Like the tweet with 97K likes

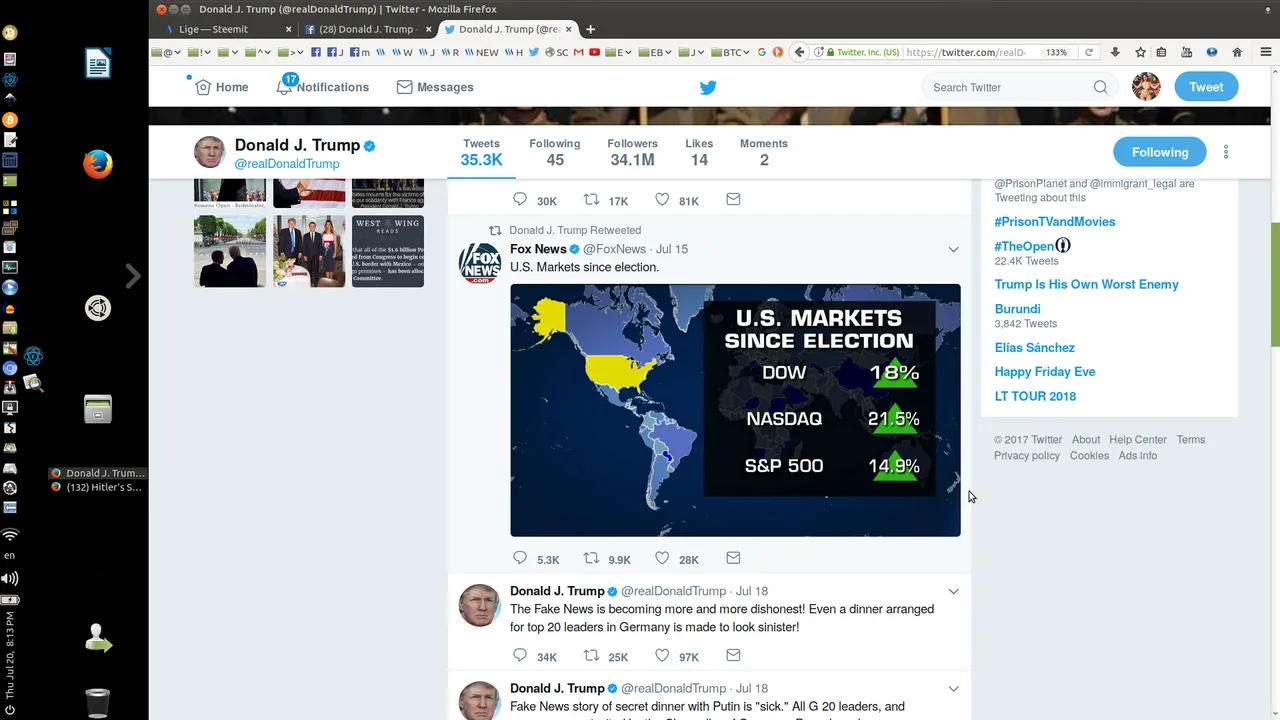[662, 656]
